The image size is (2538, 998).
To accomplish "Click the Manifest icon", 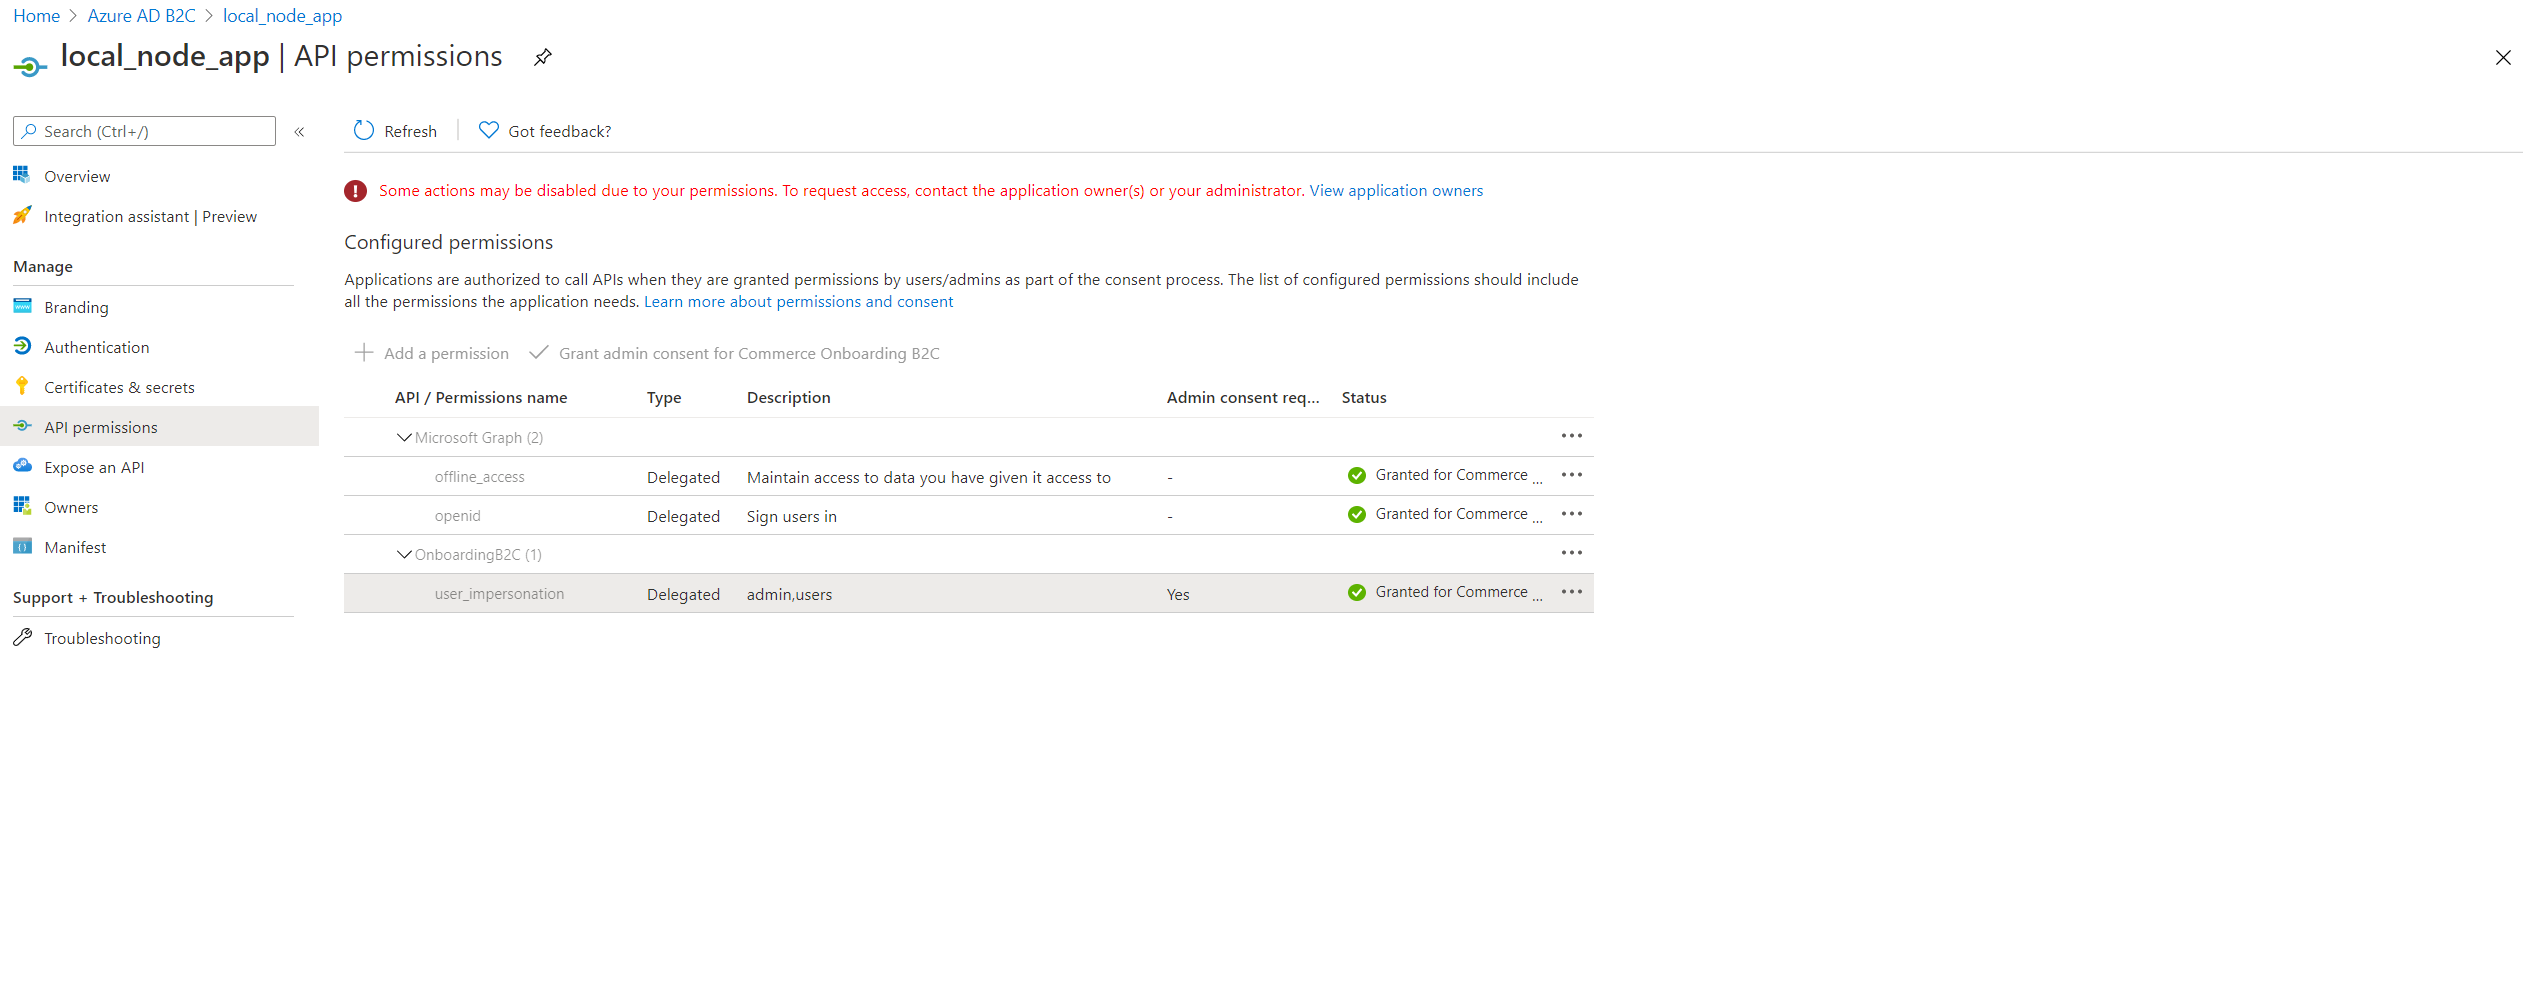I will coord(22,546).
